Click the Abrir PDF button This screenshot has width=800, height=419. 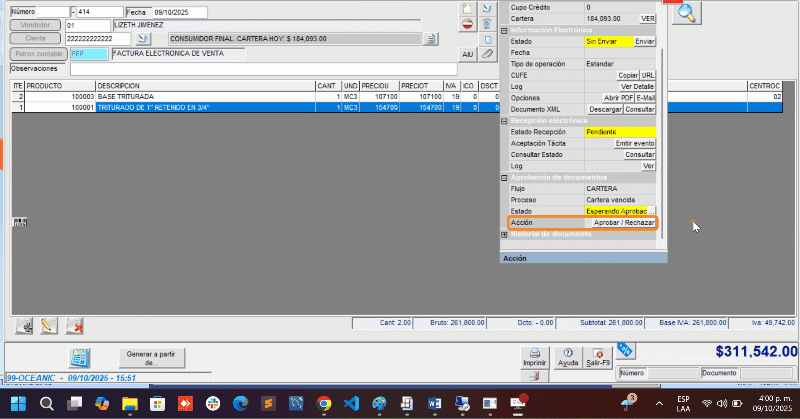coord(618,98)
